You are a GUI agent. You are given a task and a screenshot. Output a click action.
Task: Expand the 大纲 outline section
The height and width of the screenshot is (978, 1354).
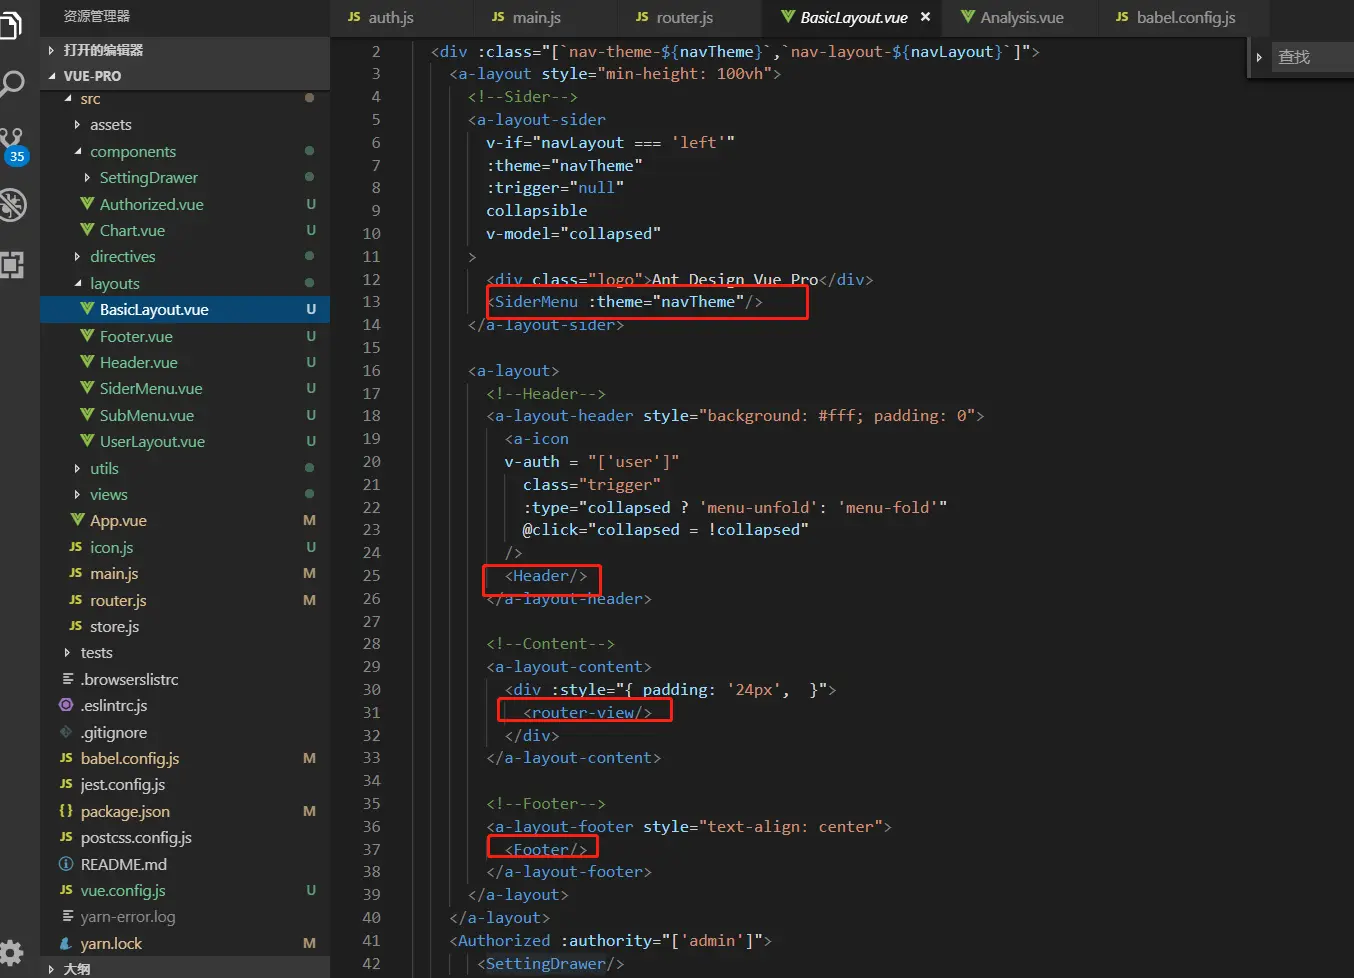[x=52, y=969]
